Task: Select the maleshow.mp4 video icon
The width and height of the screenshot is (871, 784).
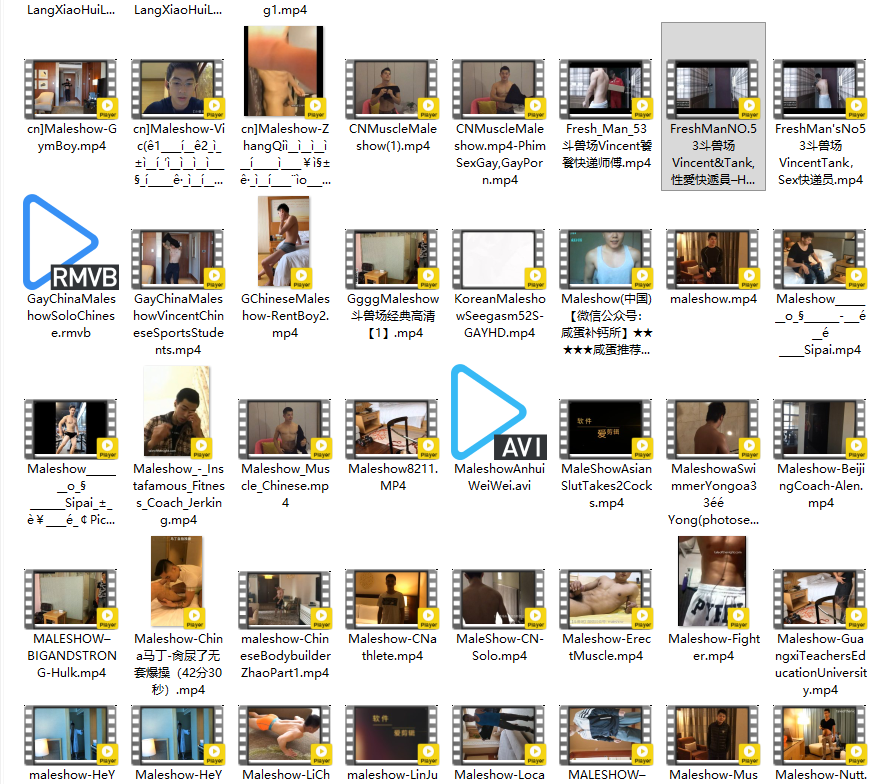Action: pyautogui.click(x=713, y=258)
